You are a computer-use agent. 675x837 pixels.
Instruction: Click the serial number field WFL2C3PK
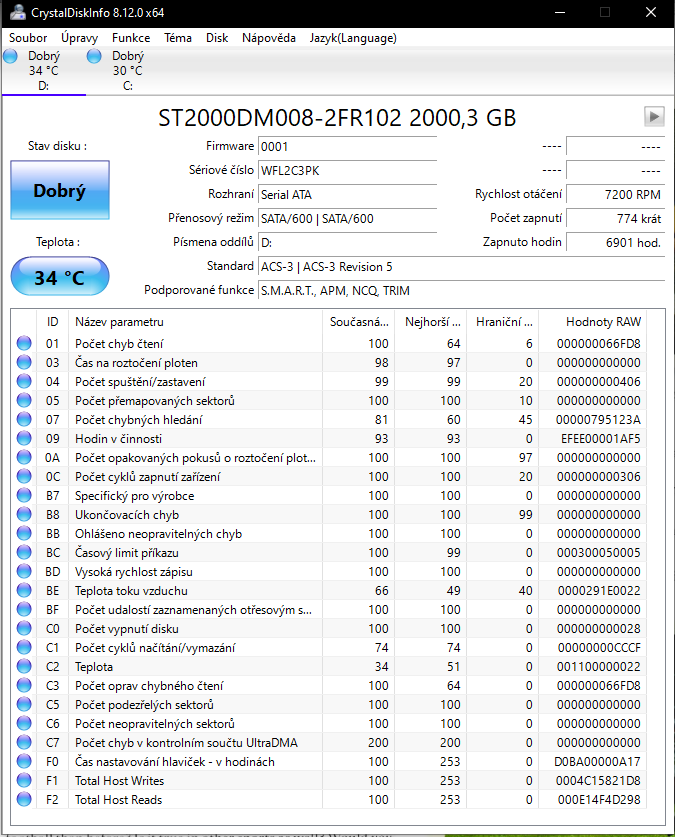point(347,170)
